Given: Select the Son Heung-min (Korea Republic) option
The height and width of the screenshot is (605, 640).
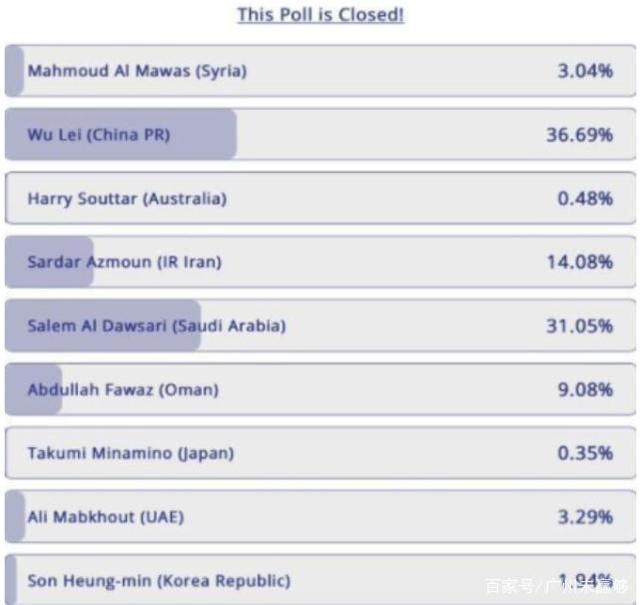Looking at the screenshot, I should point(159,580).
